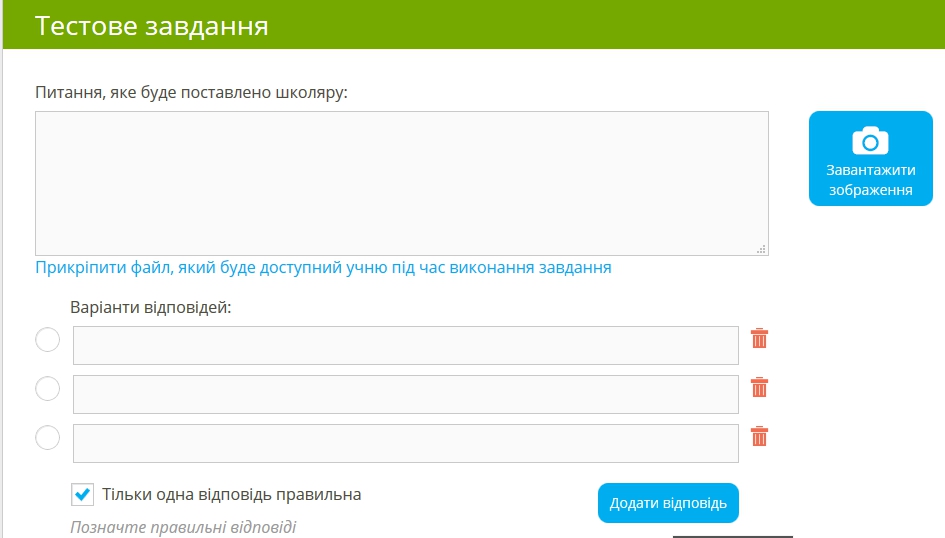
Task: Focus the second answer input field
Action: coord(406,394)
